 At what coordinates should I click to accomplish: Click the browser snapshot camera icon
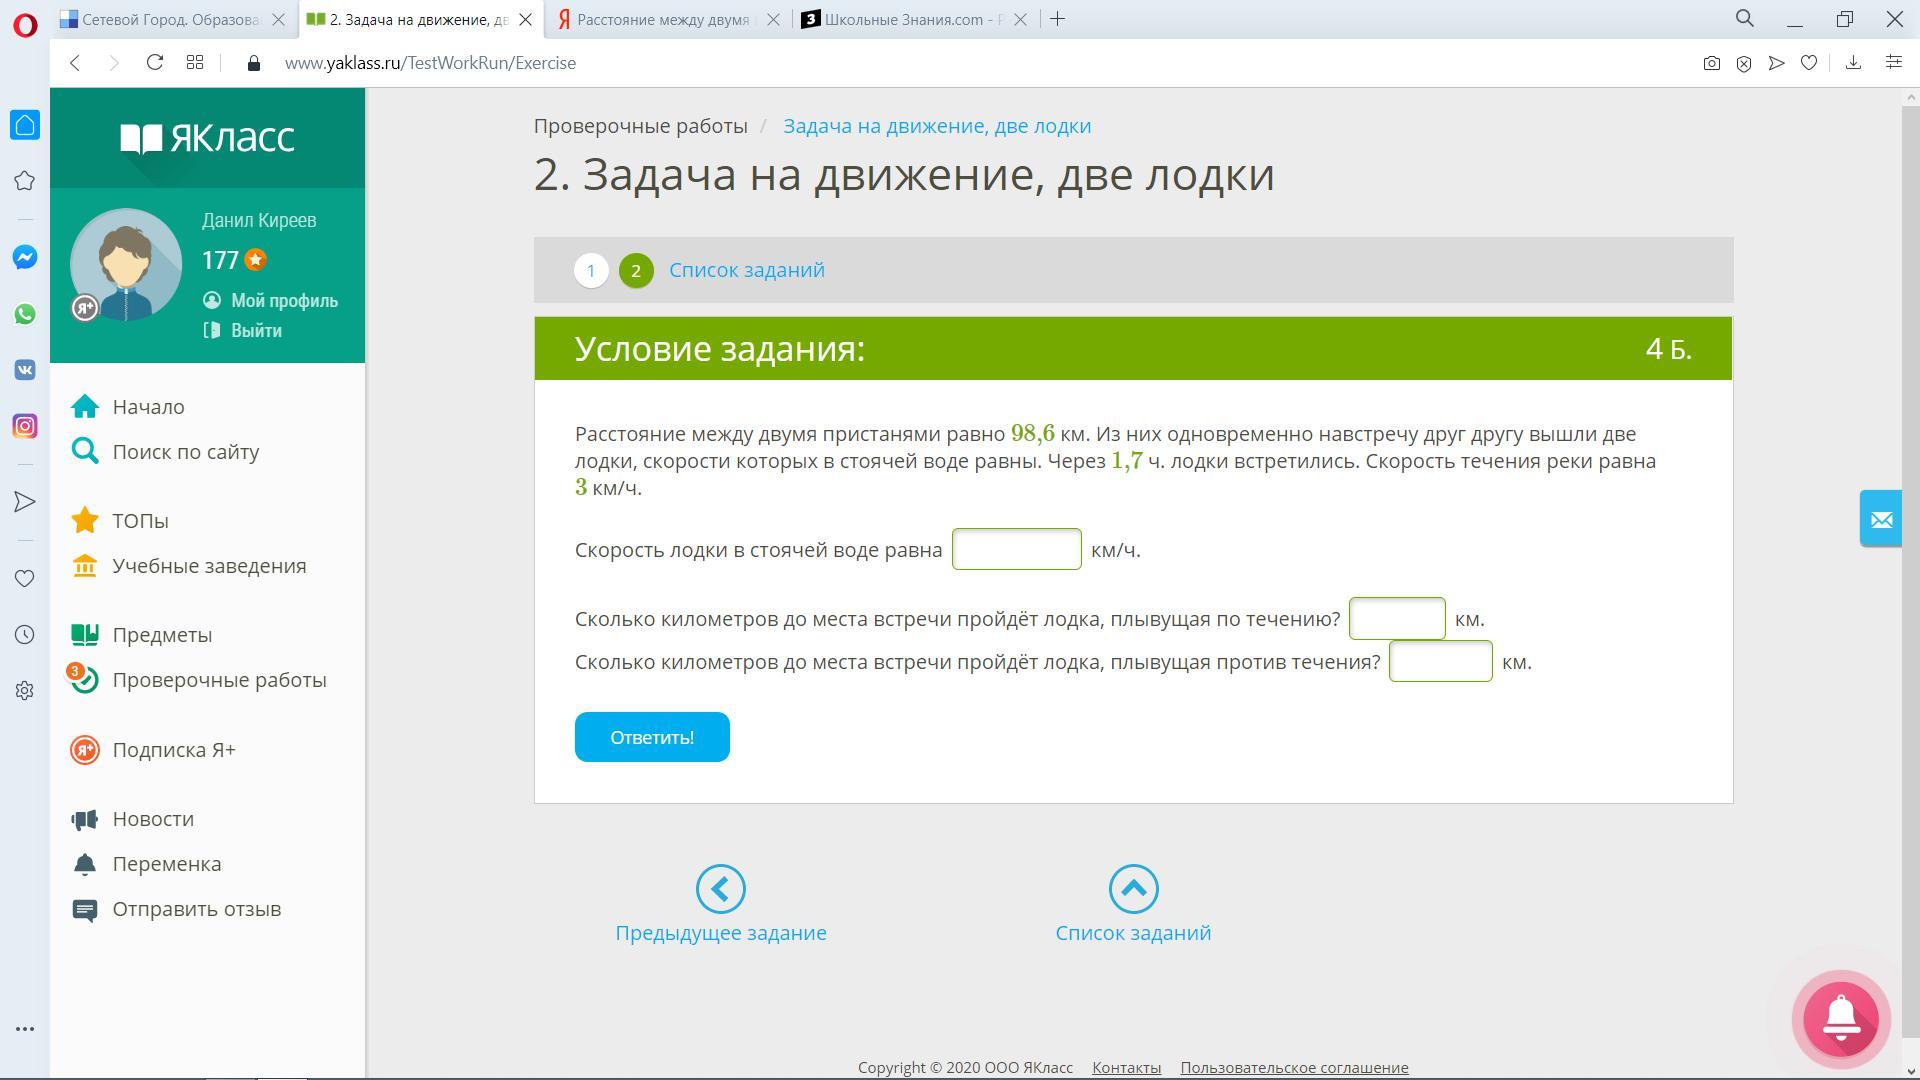1711,63
